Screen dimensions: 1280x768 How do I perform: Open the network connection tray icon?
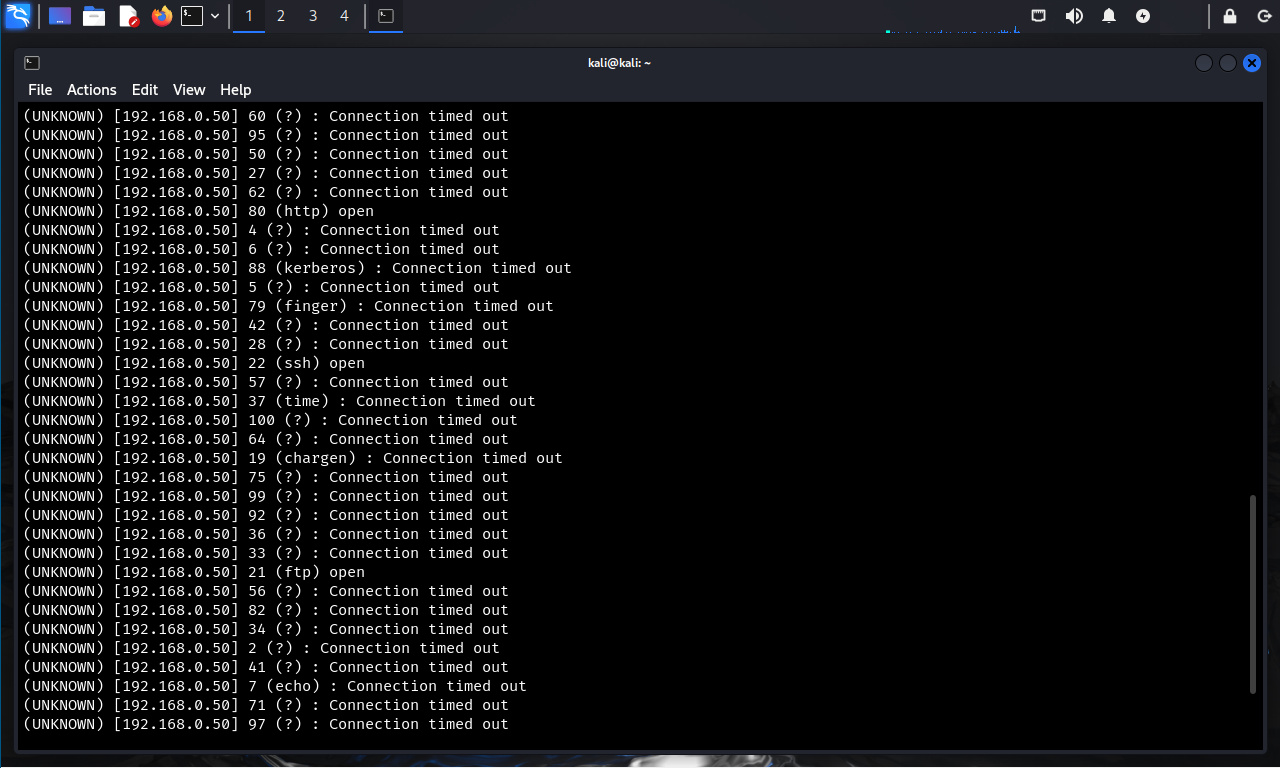click(x=1039, y=16)
